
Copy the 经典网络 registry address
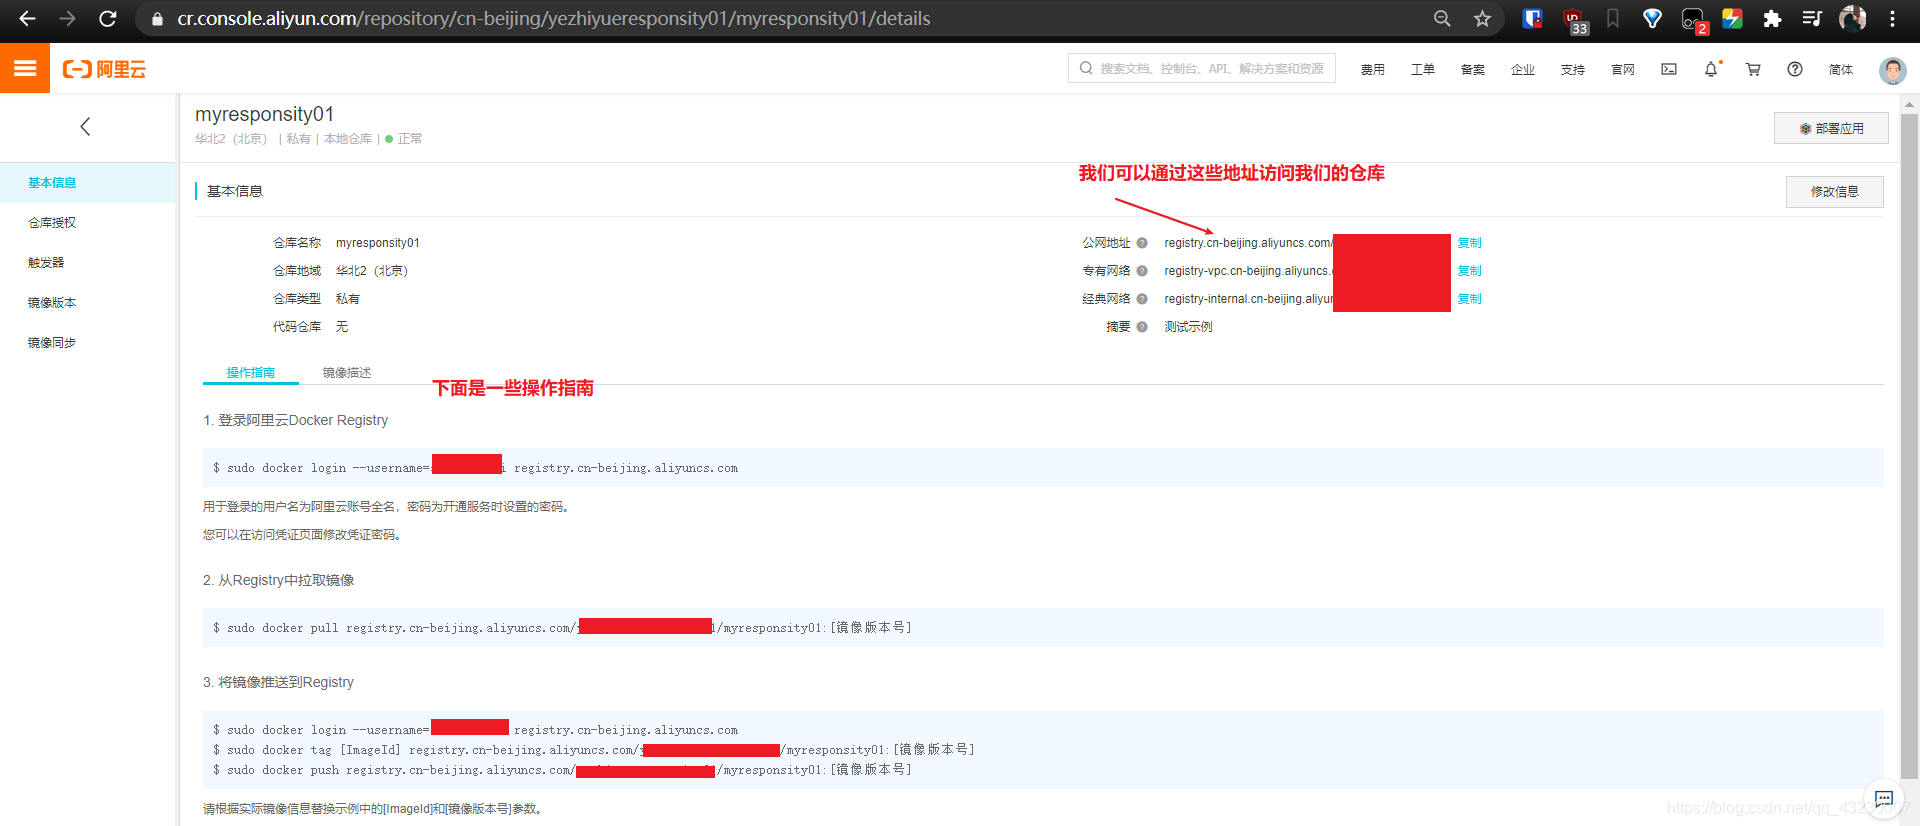(1469, 299)
